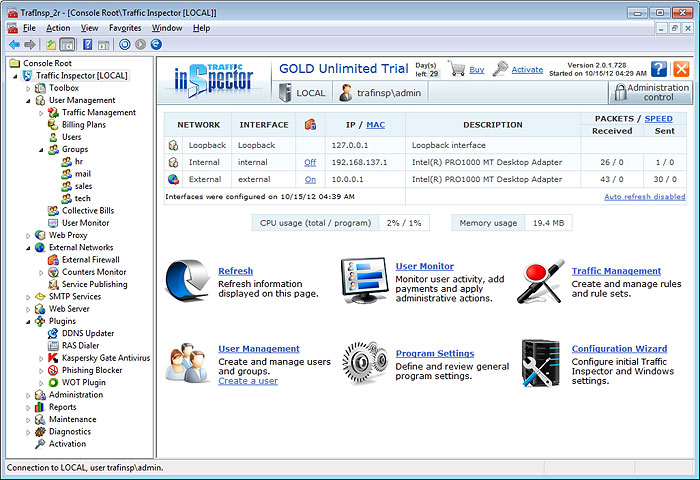Toggle External interface On link
Screen dimensions: 700x480
pyautogui.click(x=310, y=179)
